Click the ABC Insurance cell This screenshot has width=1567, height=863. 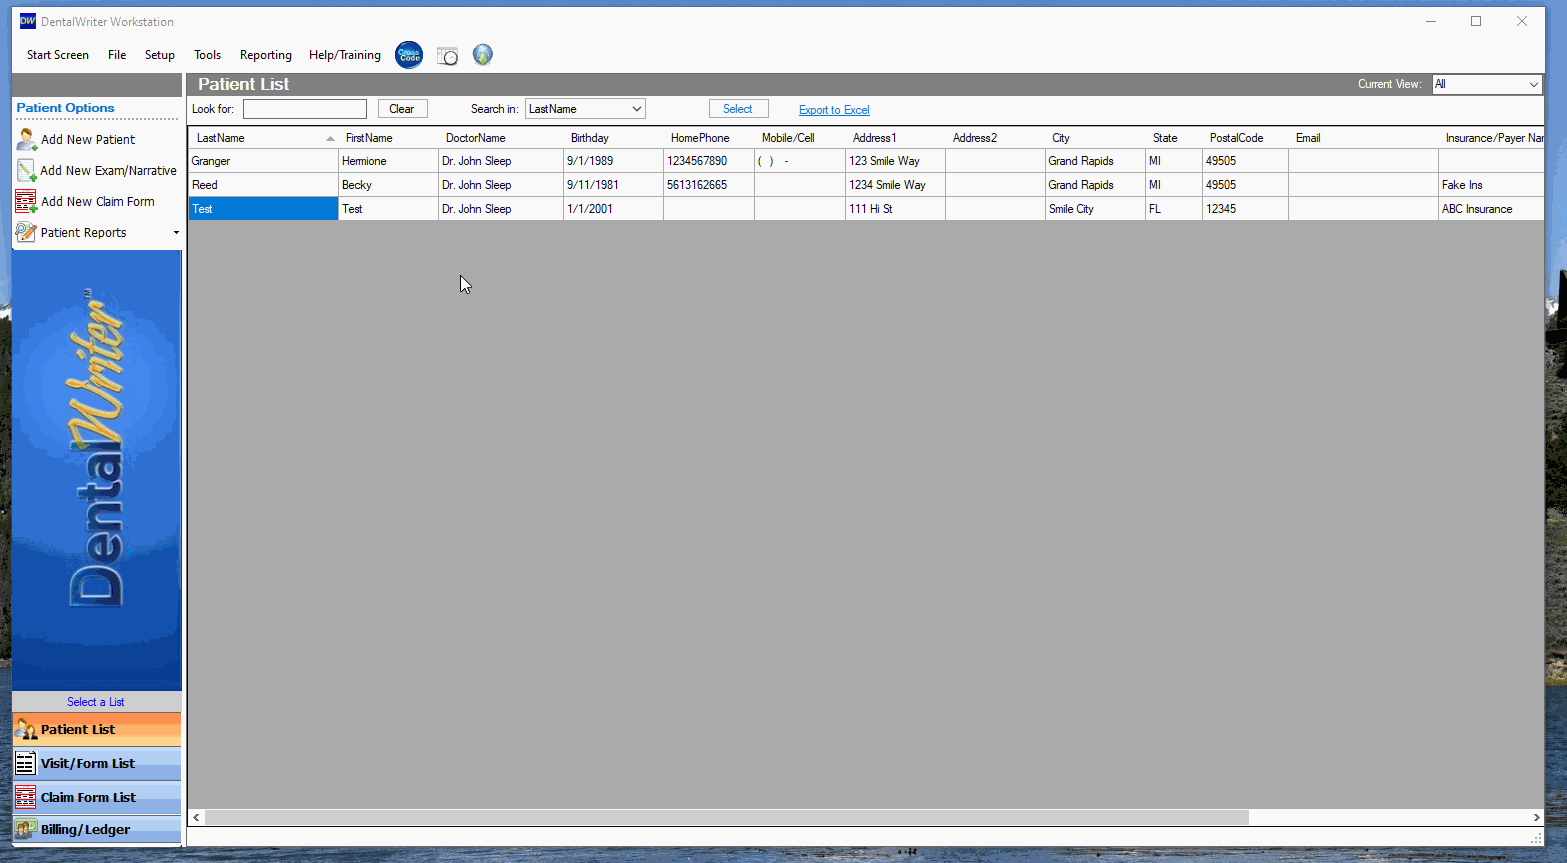[x=1491, y=209]
